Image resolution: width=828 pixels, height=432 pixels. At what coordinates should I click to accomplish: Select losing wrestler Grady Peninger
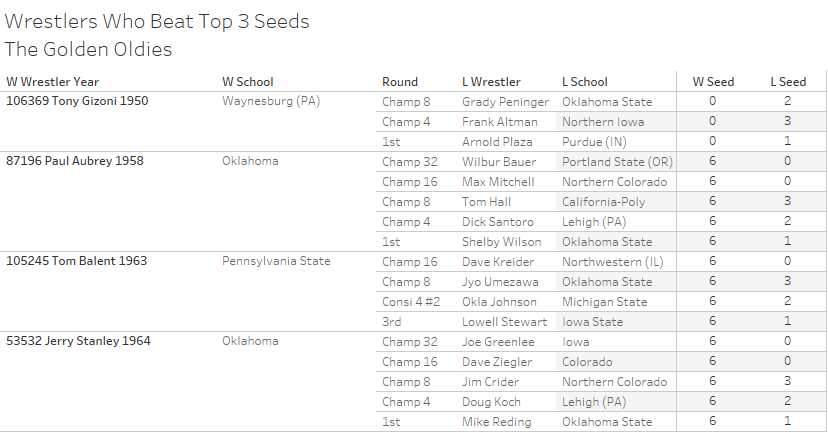click(x=505, y=102)
